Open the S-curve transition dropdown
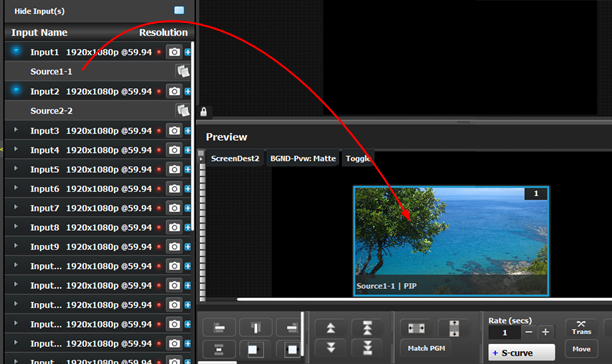The image size is (612, 364). 521,353
